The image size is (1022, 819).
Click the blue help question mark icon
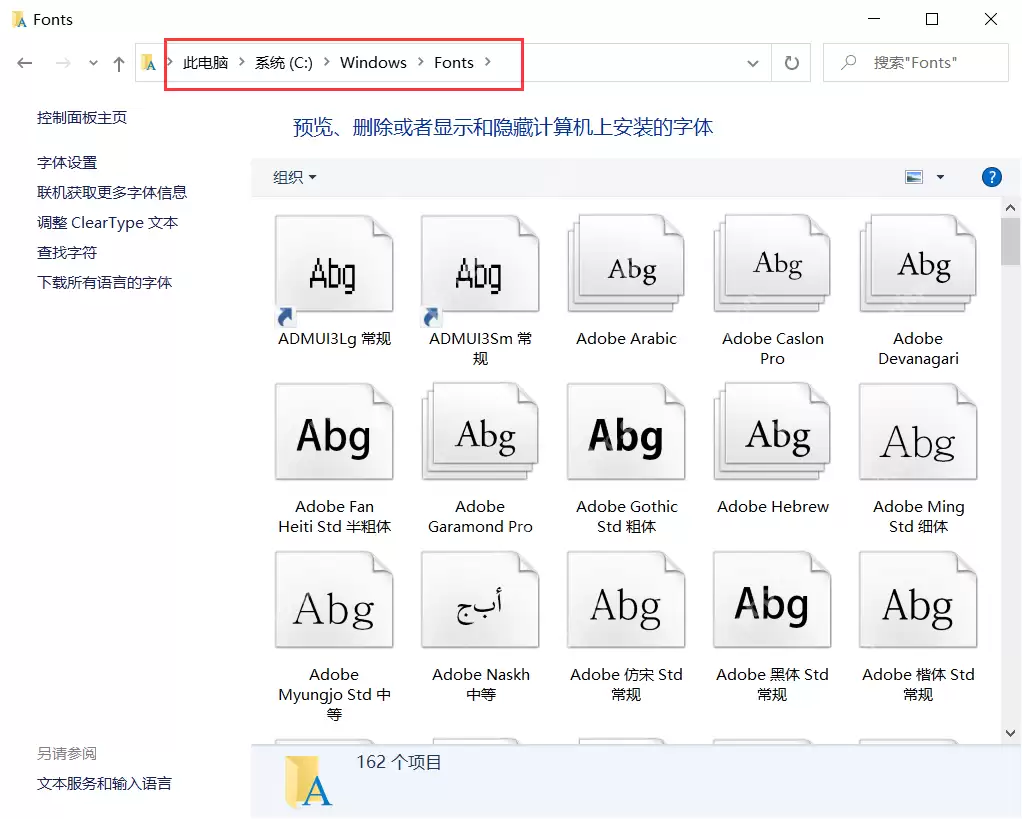coord(991,177)
